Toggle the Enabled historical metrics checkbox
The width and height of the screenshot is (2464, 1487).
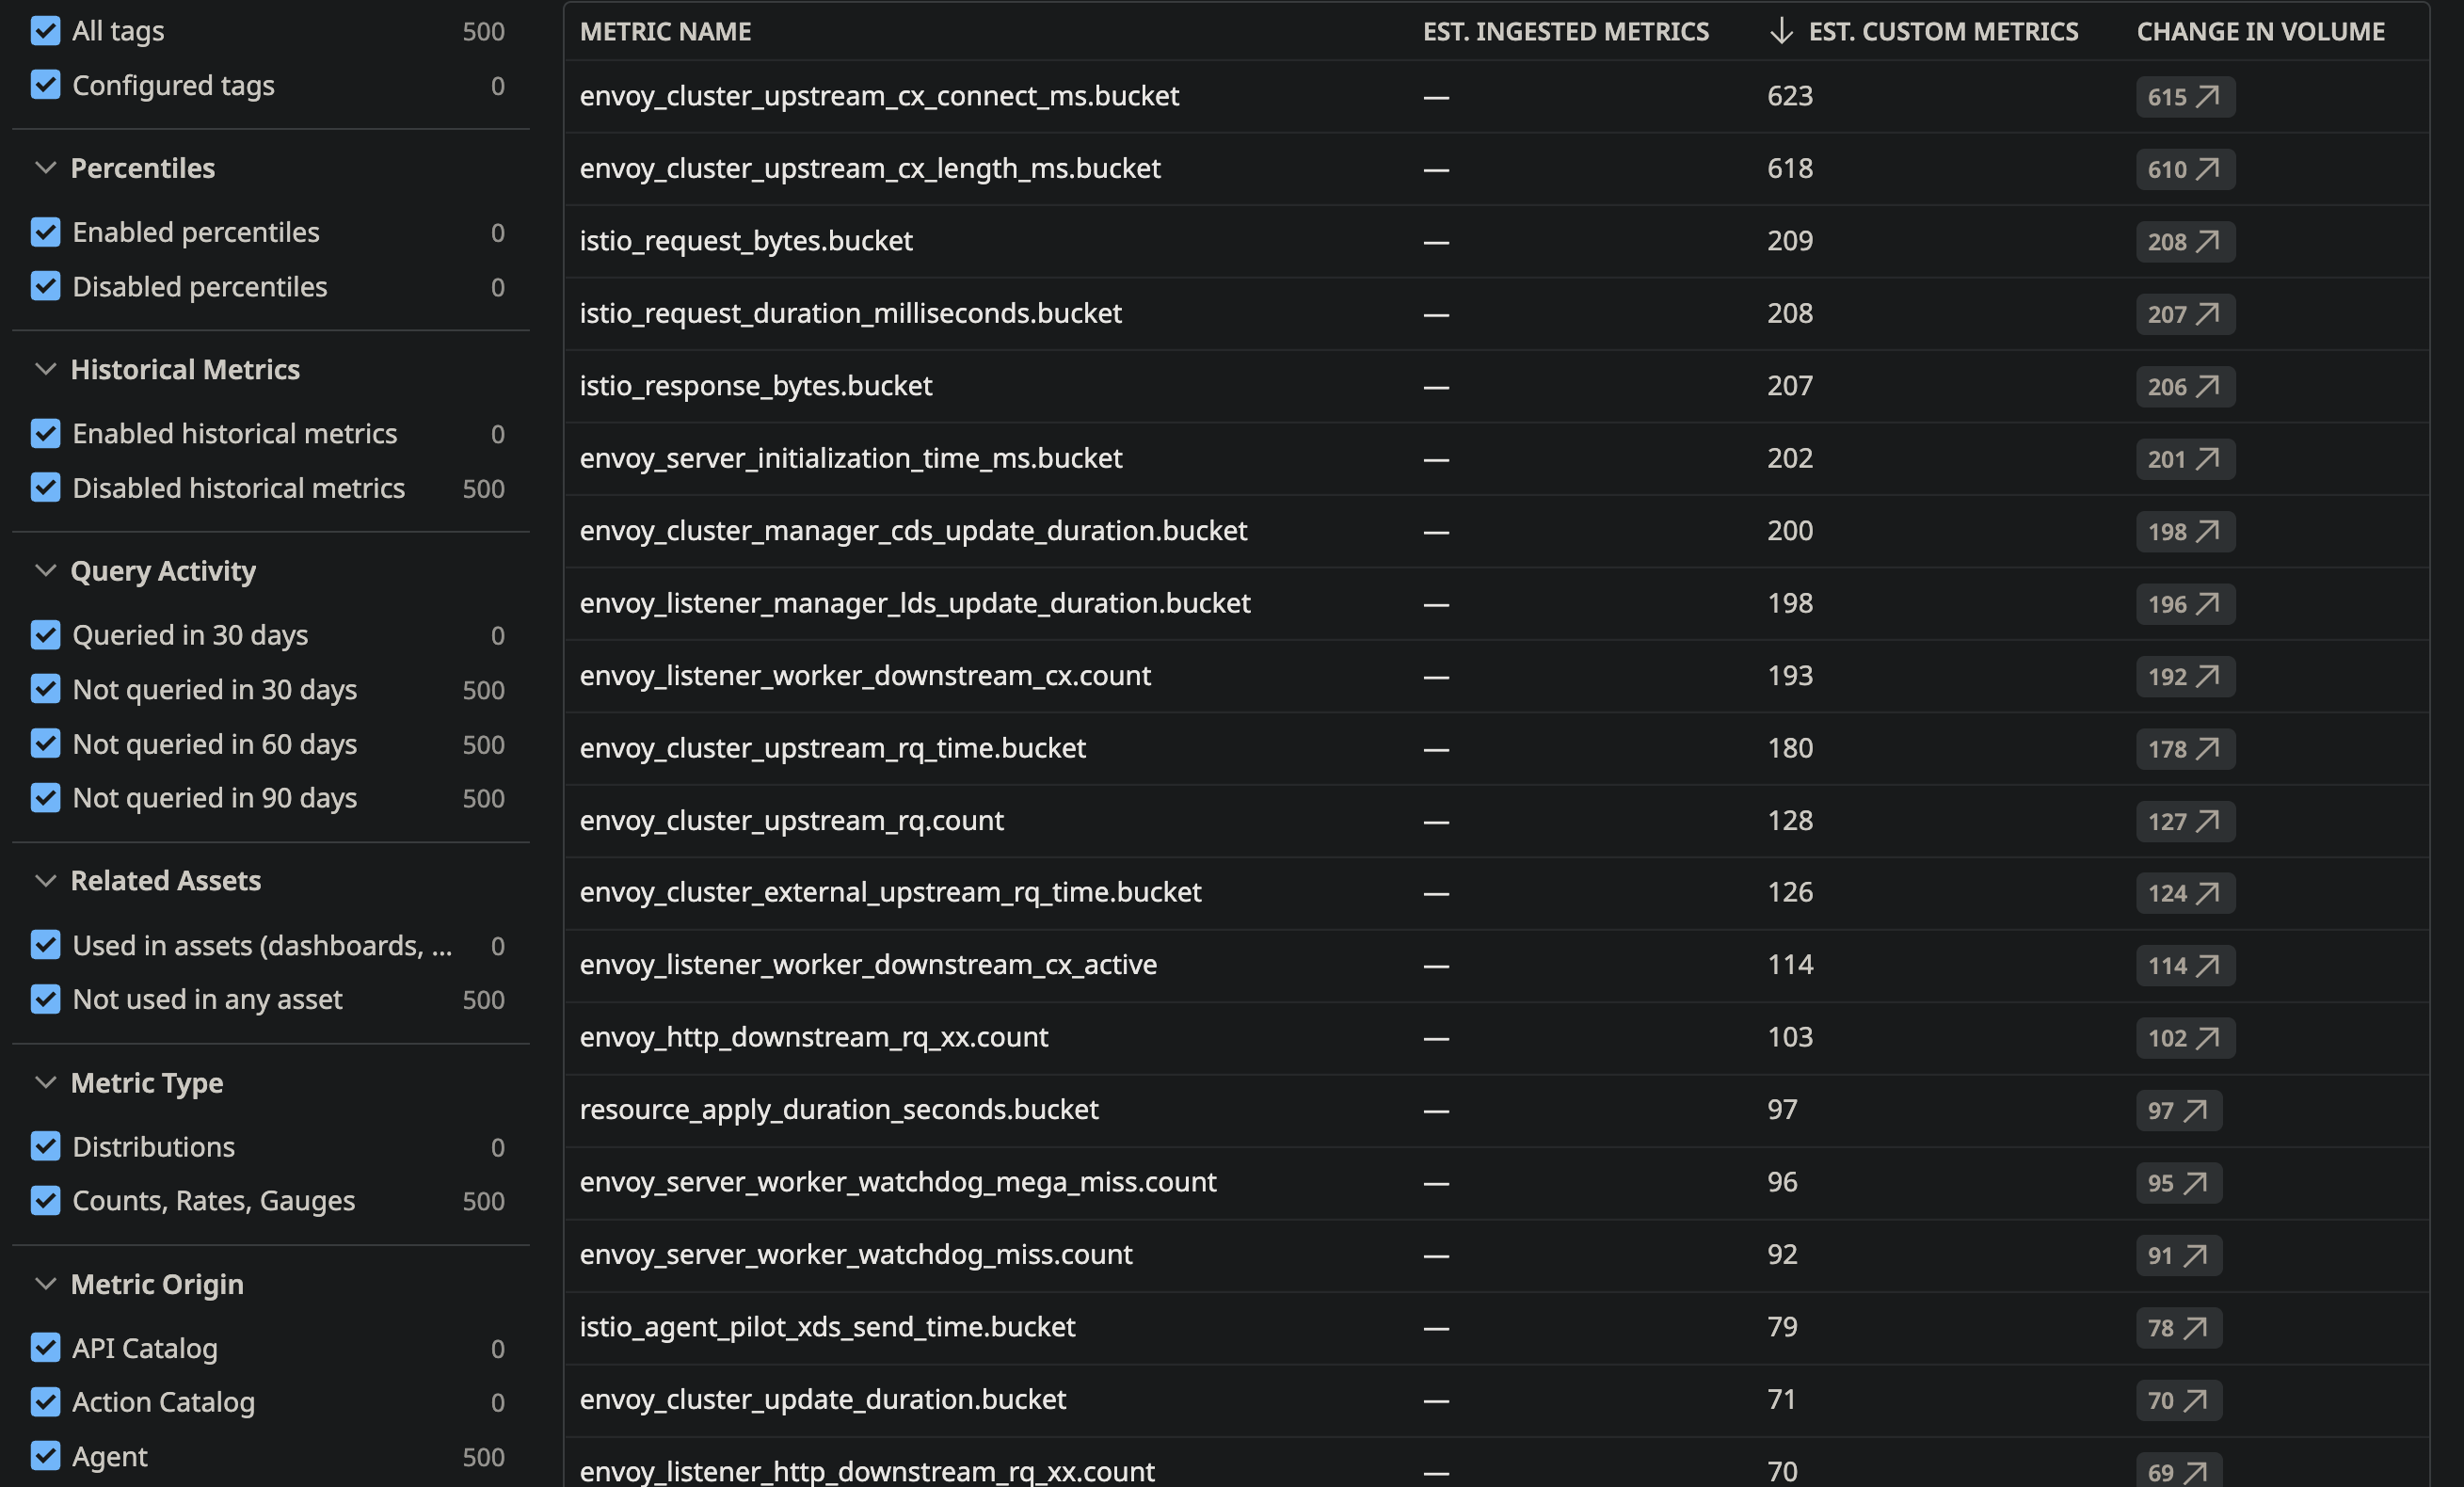tap(45, 434)
